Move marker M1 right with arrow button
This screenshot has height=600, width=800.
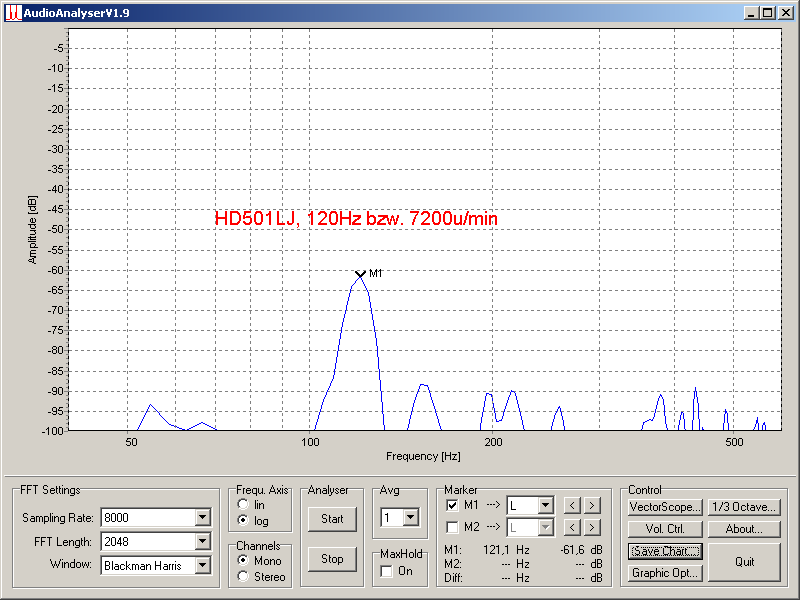point(592,505)
